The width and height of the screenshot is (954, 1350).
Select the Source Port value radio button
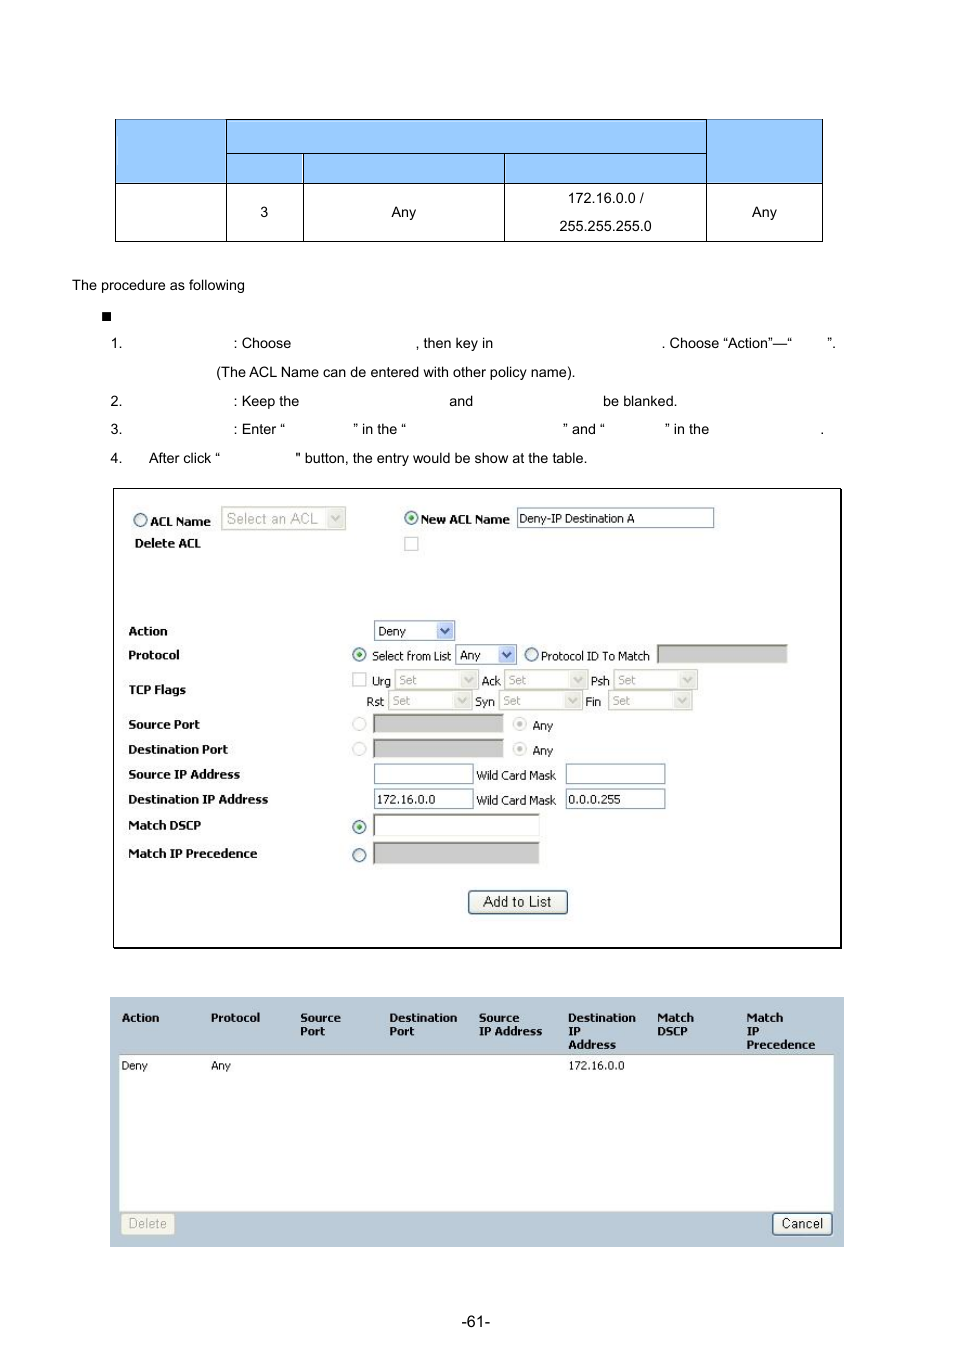359,724
